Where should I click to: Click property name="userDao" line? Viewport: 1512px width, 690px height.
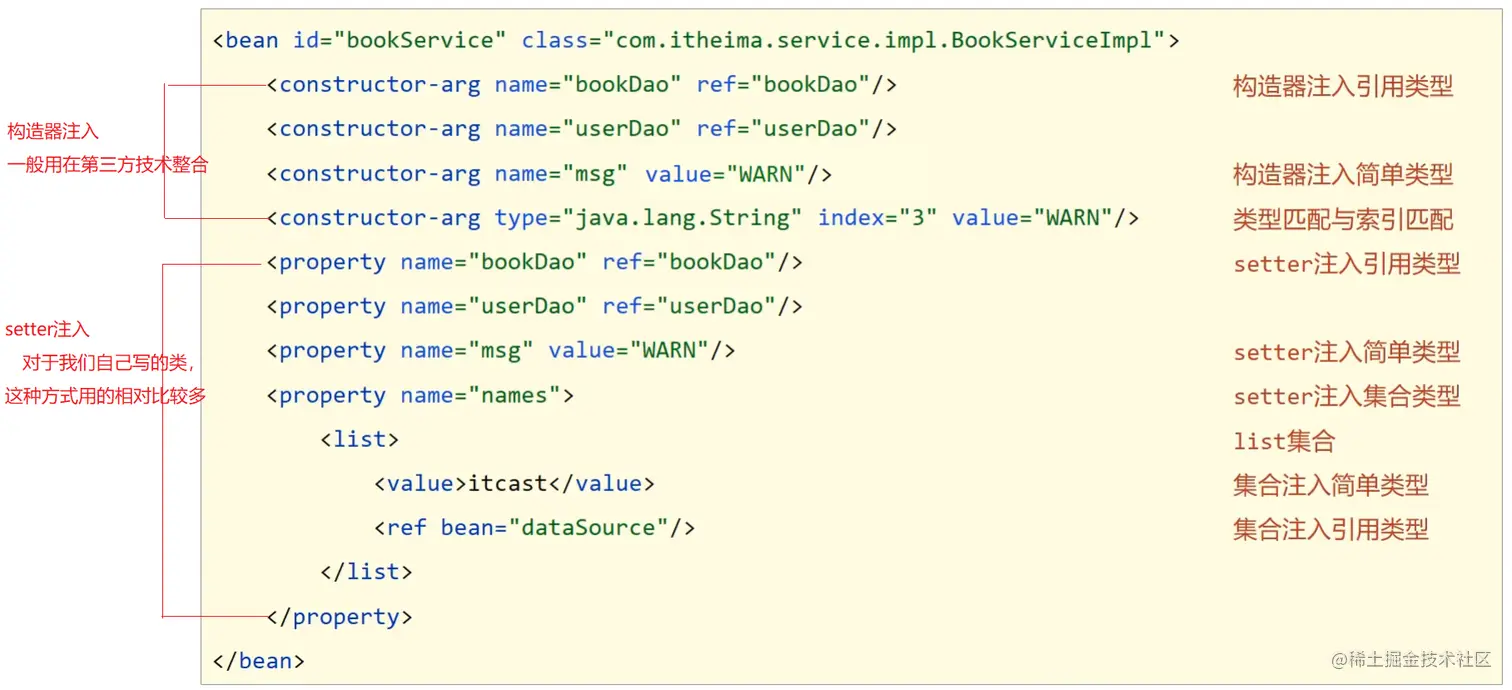point(535,306)
